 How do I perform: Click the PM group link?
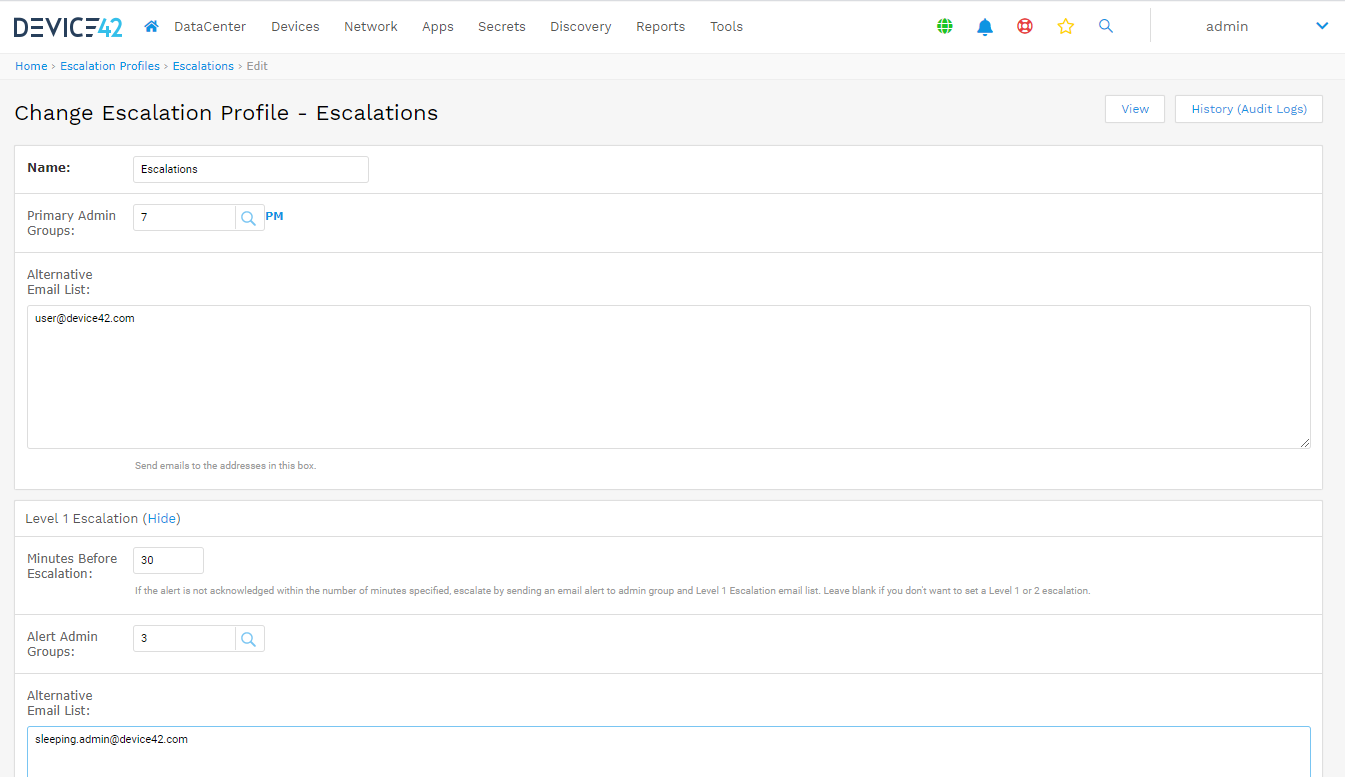274,216
